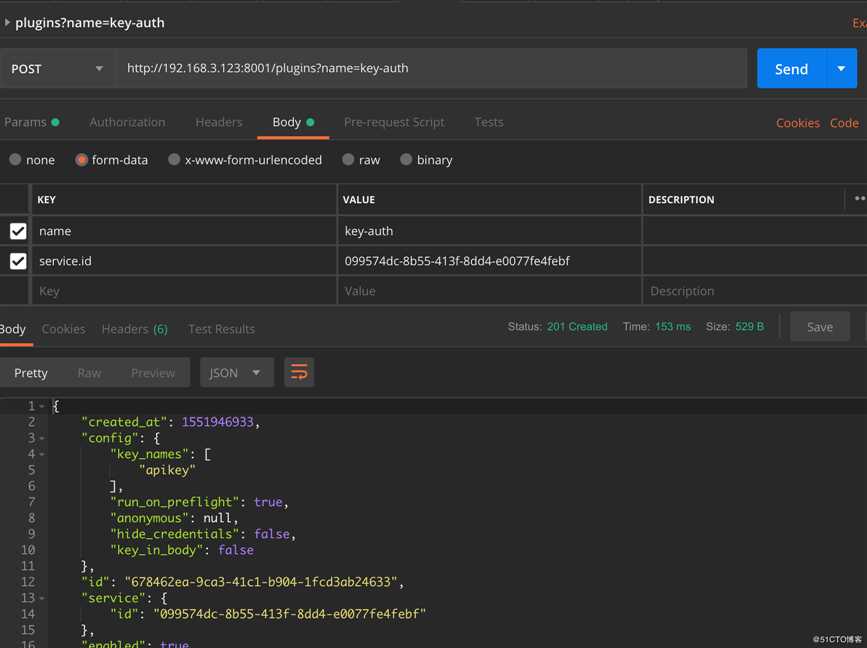The height and width of the screenshot is (648, 867).
Task: Click the empty Description placeholder field
Action: (x=755, y=291)
